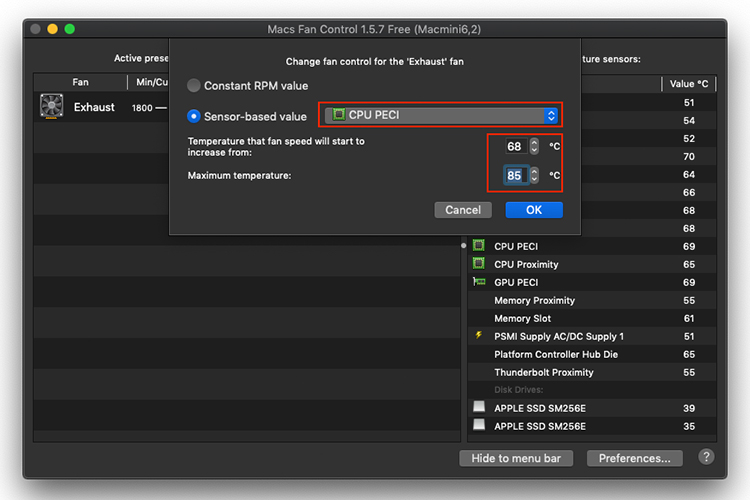The image size is (750, 500).
Task: Click the Memory Slot value 61
Action: coord(689,318)
